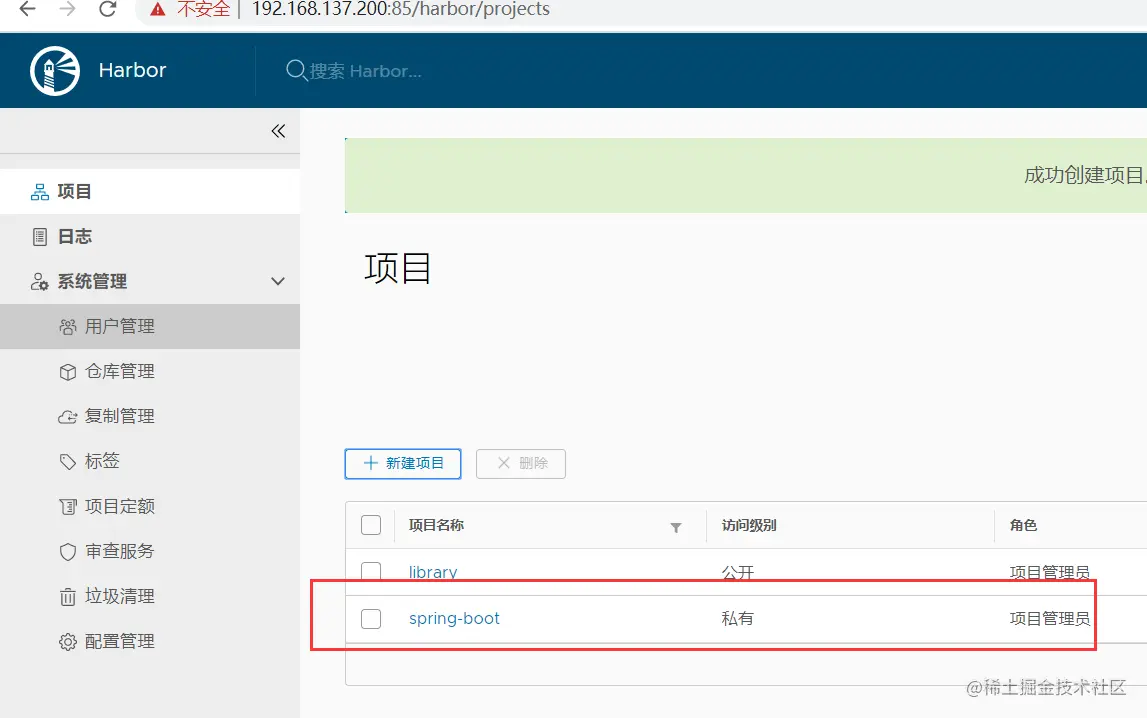Click the 审查服务 shield icon
This screenshot has height=718, width=1147.
(x=67, y=552)
